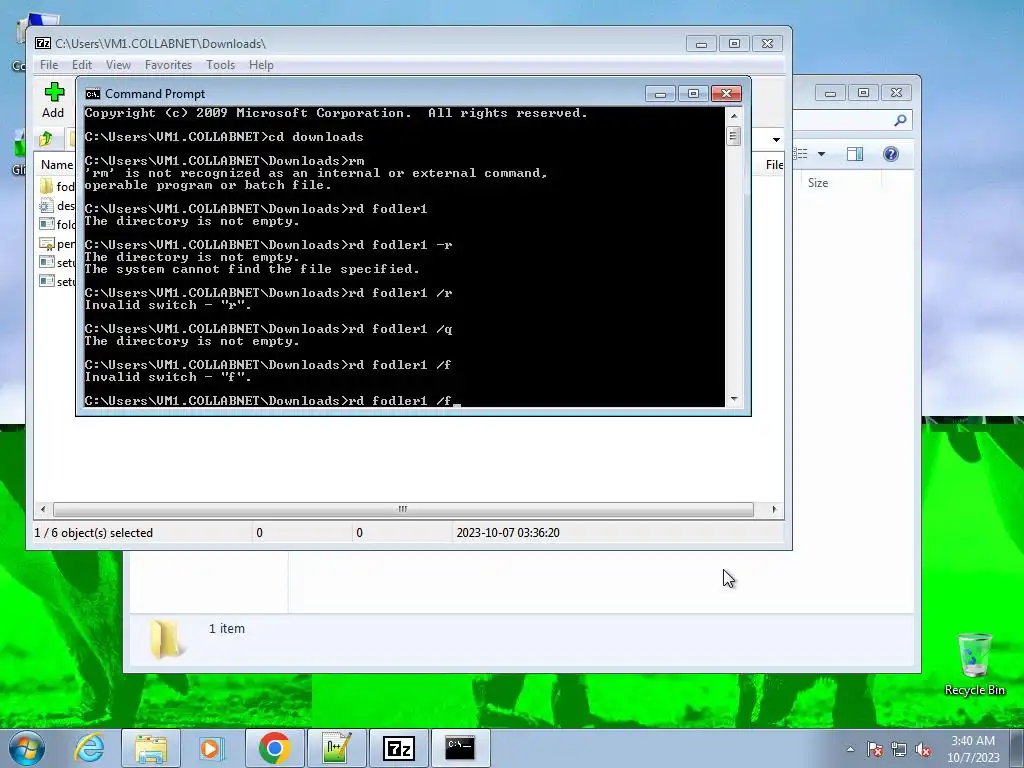1024x768 pixels.
Task: Click the taskbar clock showing 3:40 AM
Action: pos(973,748)
